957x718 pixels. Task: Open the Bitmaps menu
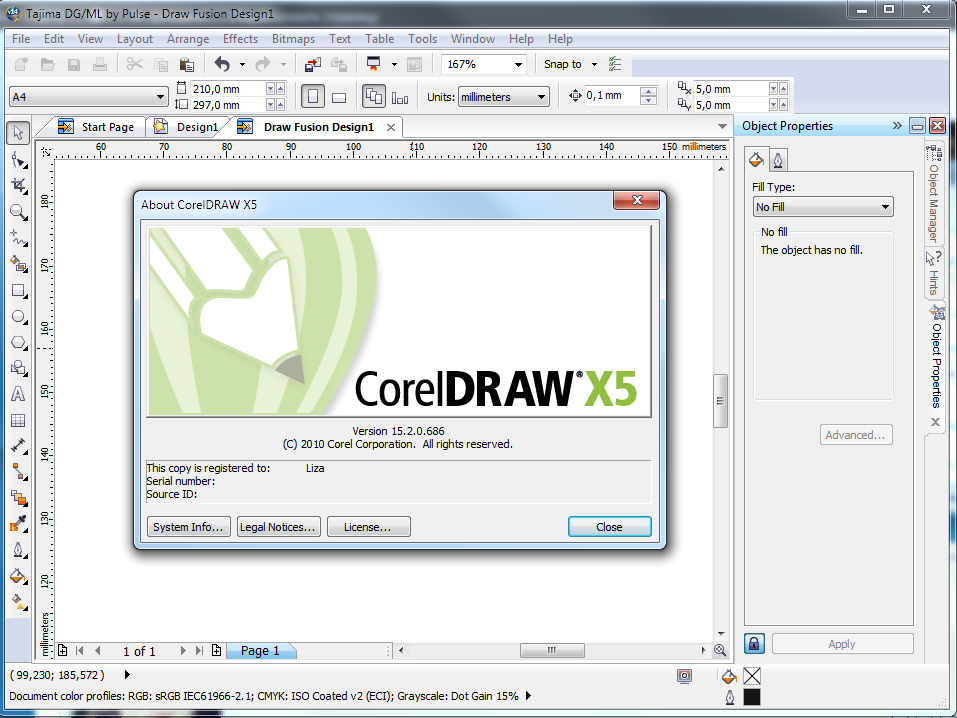(293, 38)
